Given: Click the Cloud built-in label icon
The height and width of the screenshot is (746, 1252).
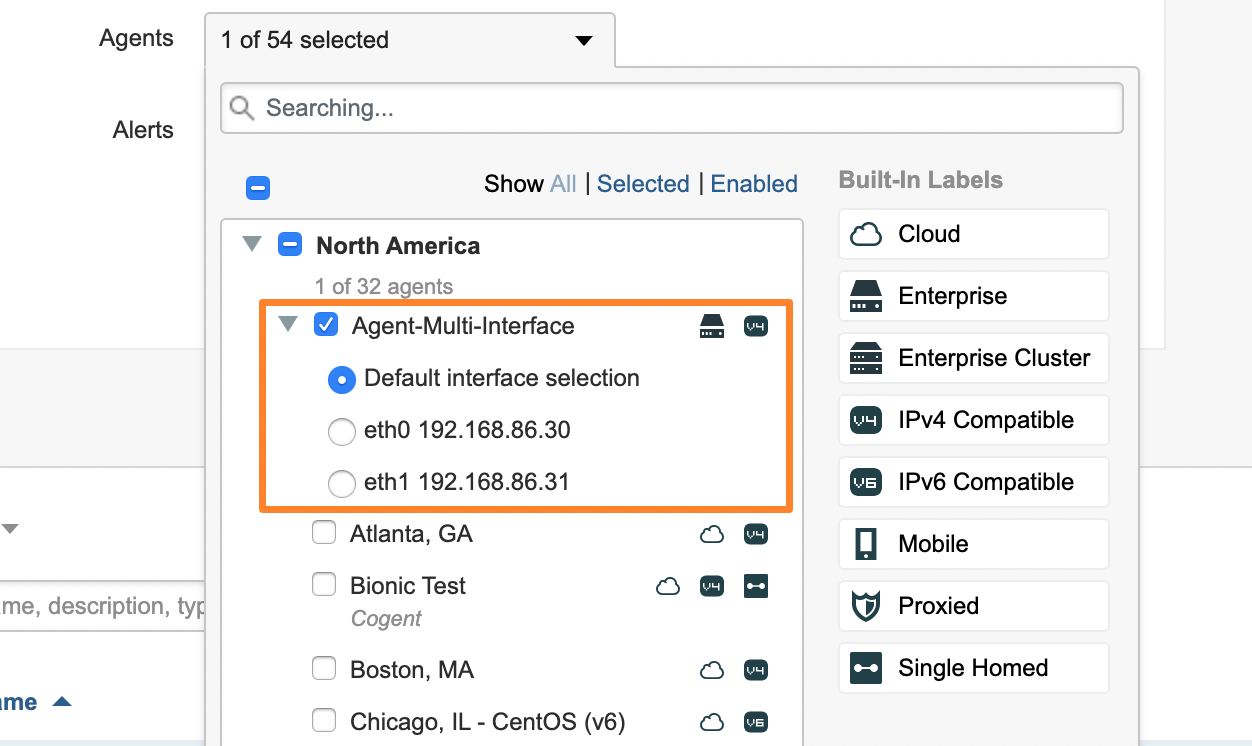Looking at the screenshot, I should 865,234.
